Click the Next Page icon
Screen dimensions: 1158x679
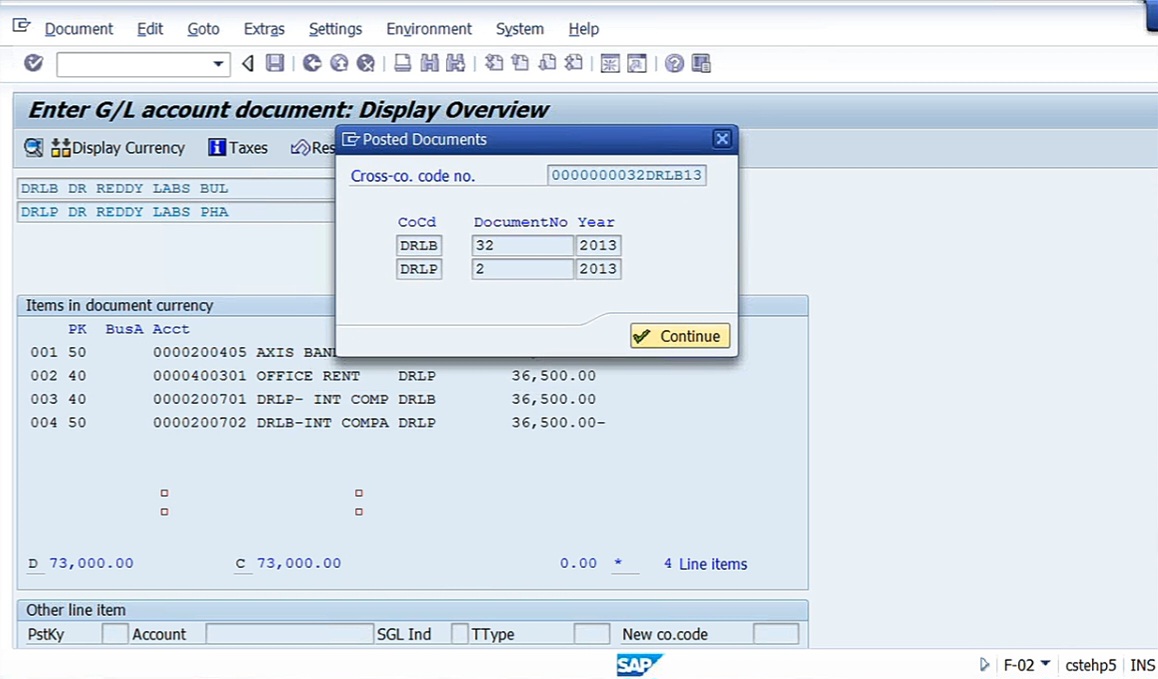point(547,64)
